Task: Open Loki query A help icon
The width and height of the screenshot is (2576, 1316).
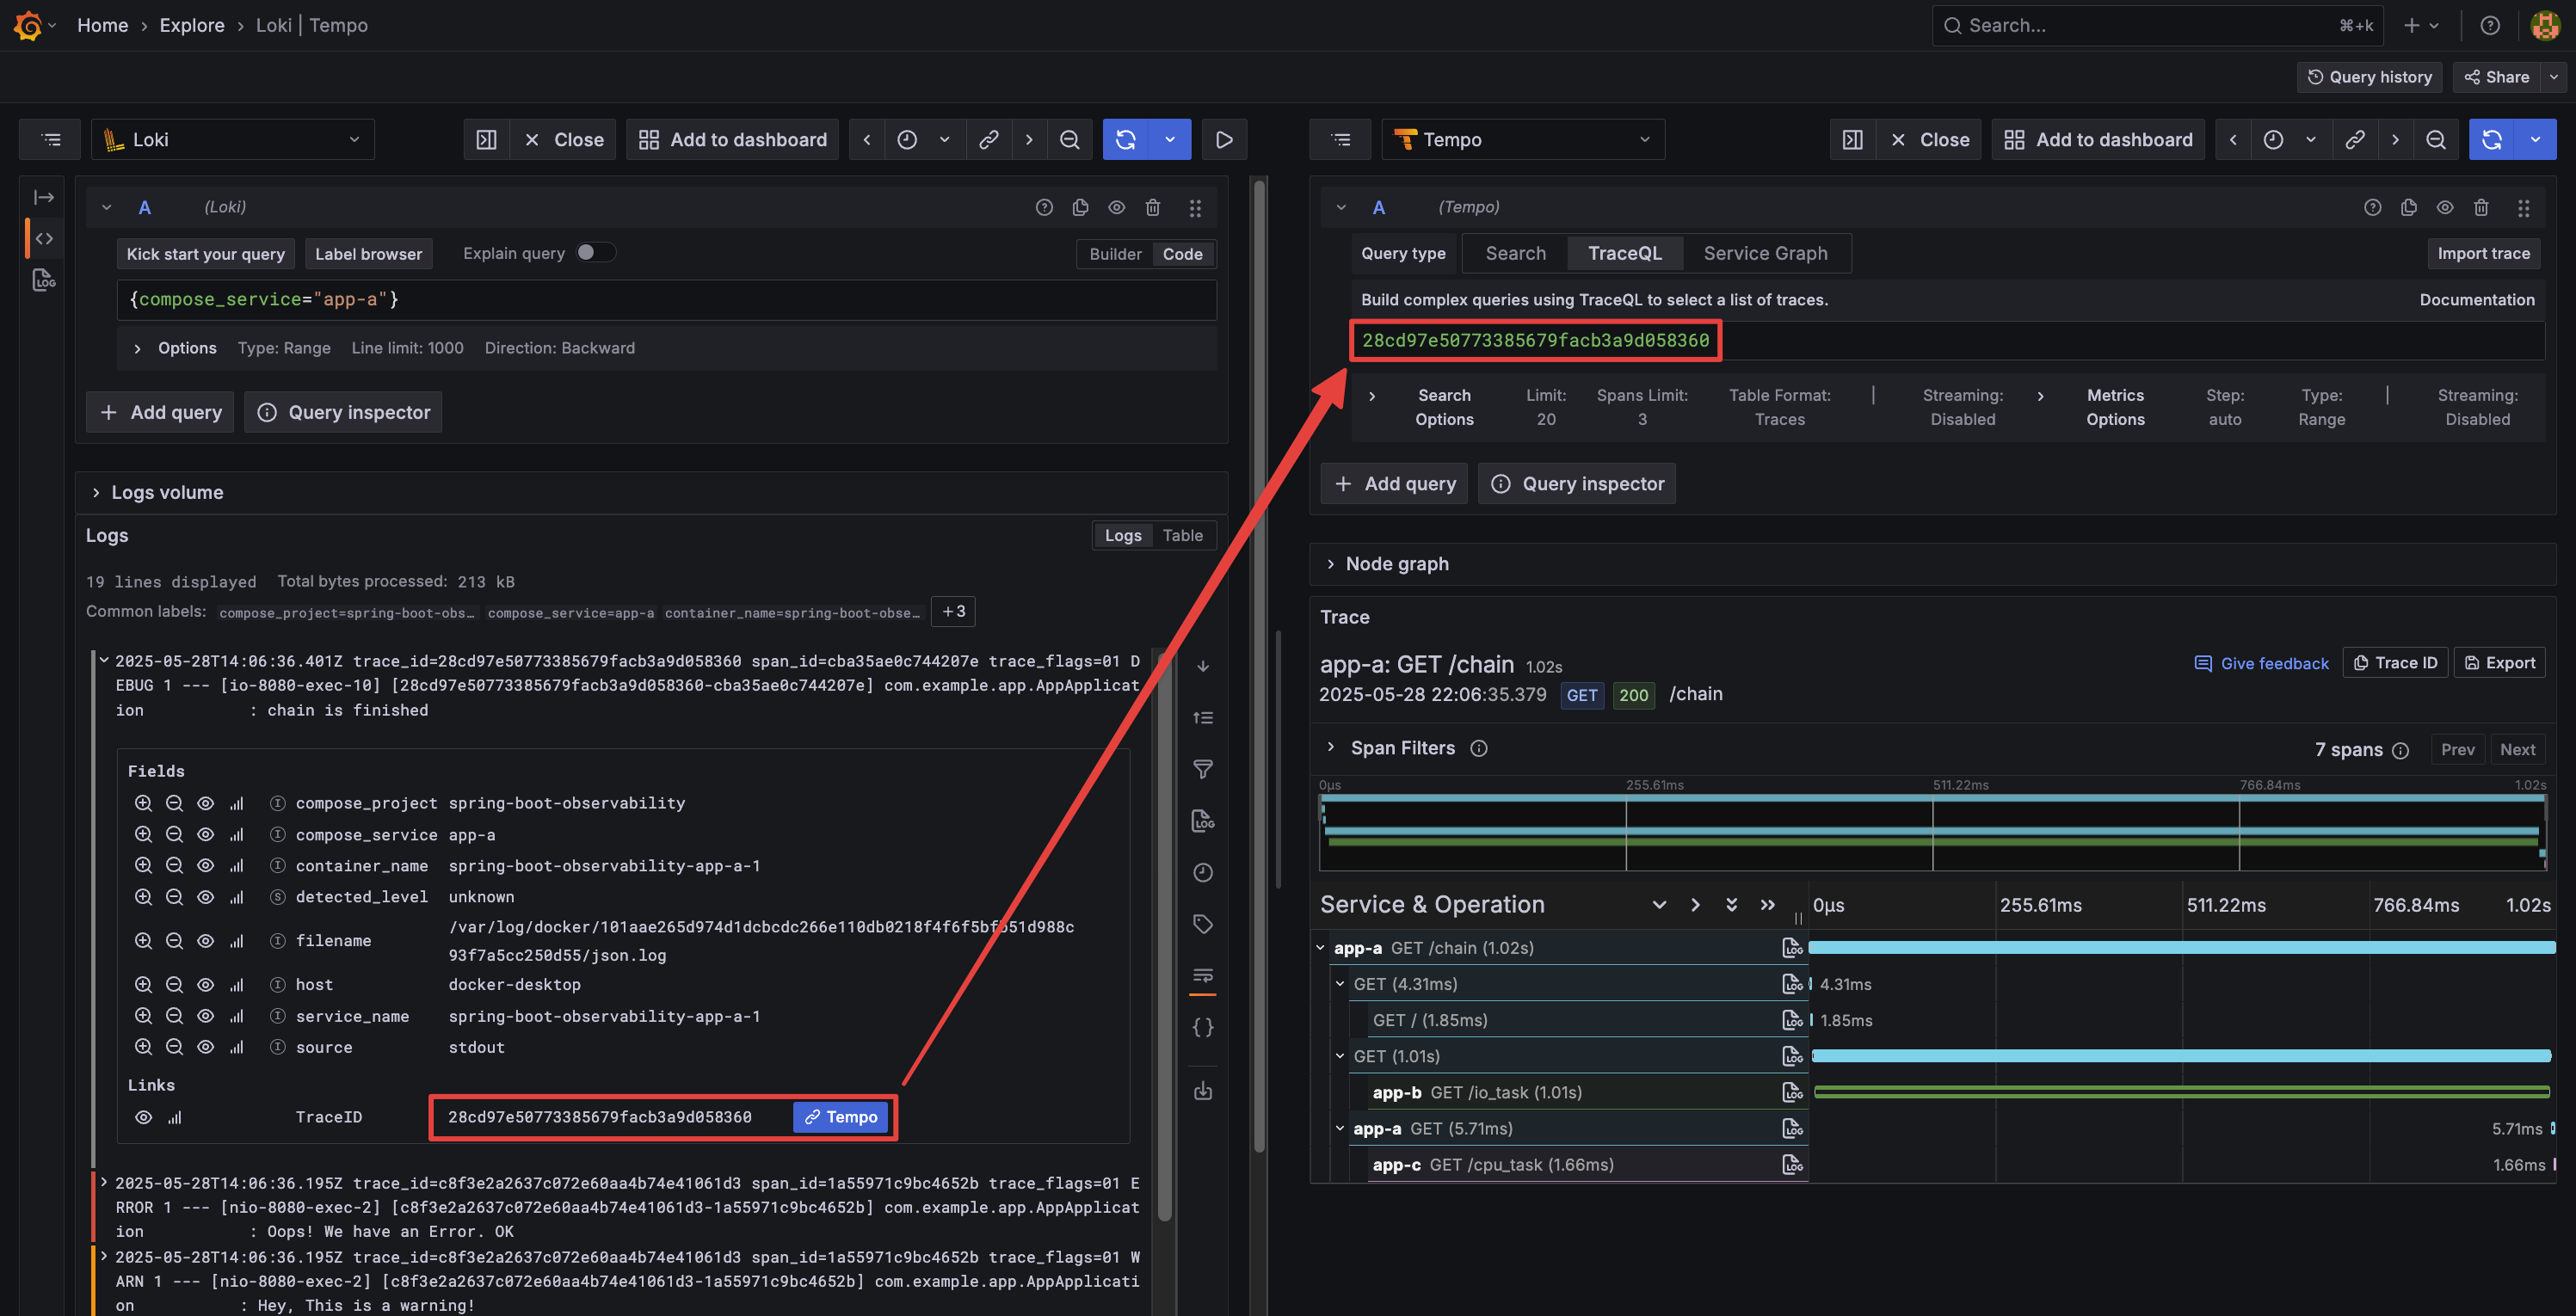Action: coord(1044,208)
